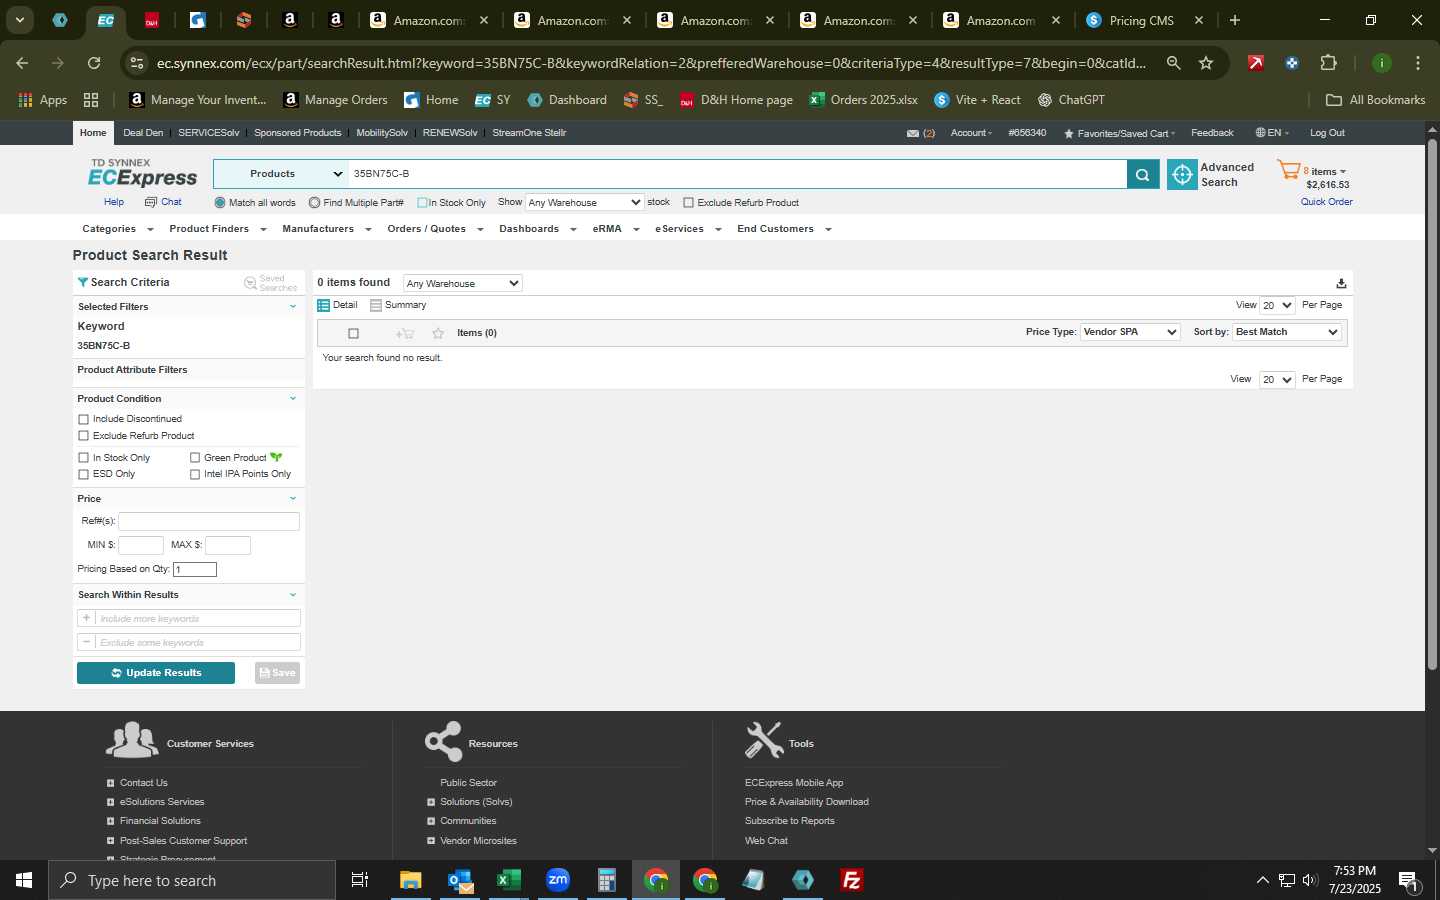
Task: Collapse the Product Condition section
Action: coord(293,398)
